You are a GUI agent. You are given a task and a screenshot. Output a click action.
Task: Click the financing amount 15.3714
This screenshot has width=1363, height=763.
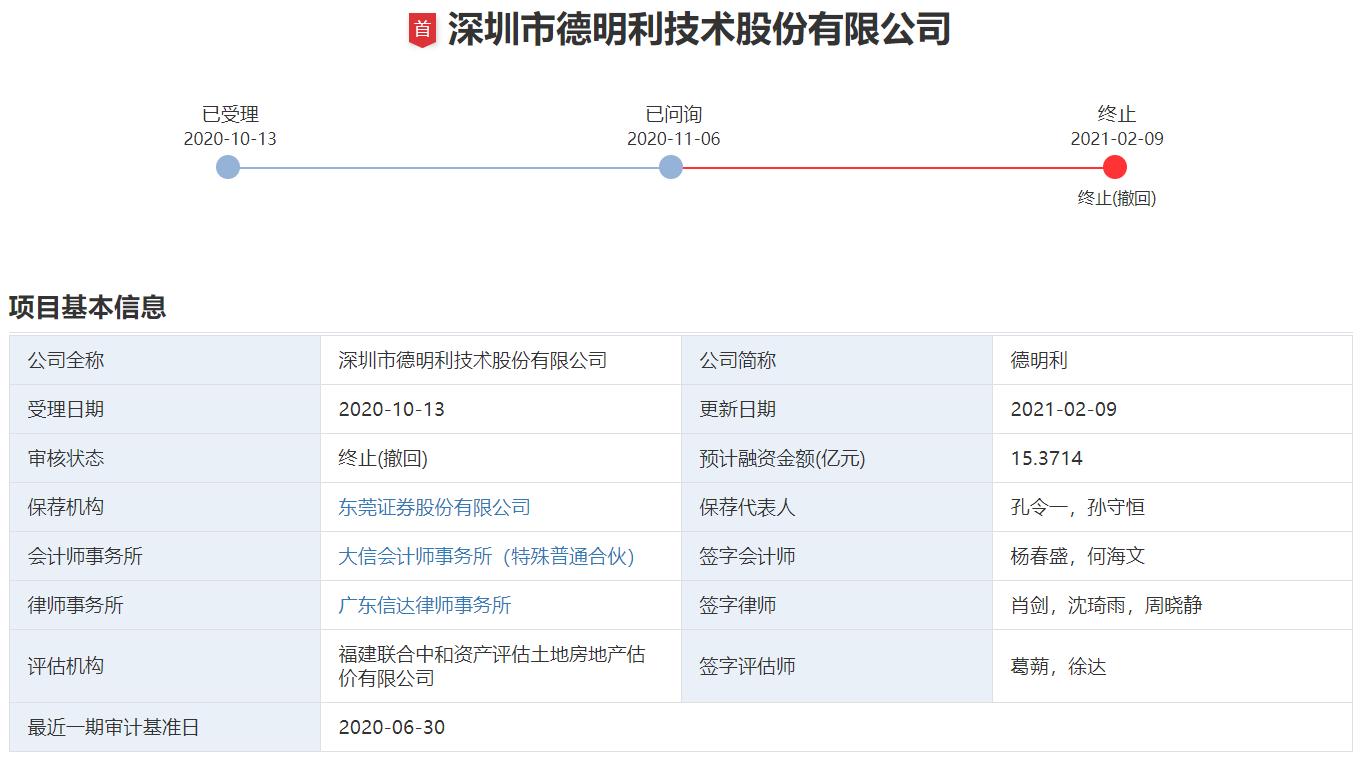(x=1046, y=458)
